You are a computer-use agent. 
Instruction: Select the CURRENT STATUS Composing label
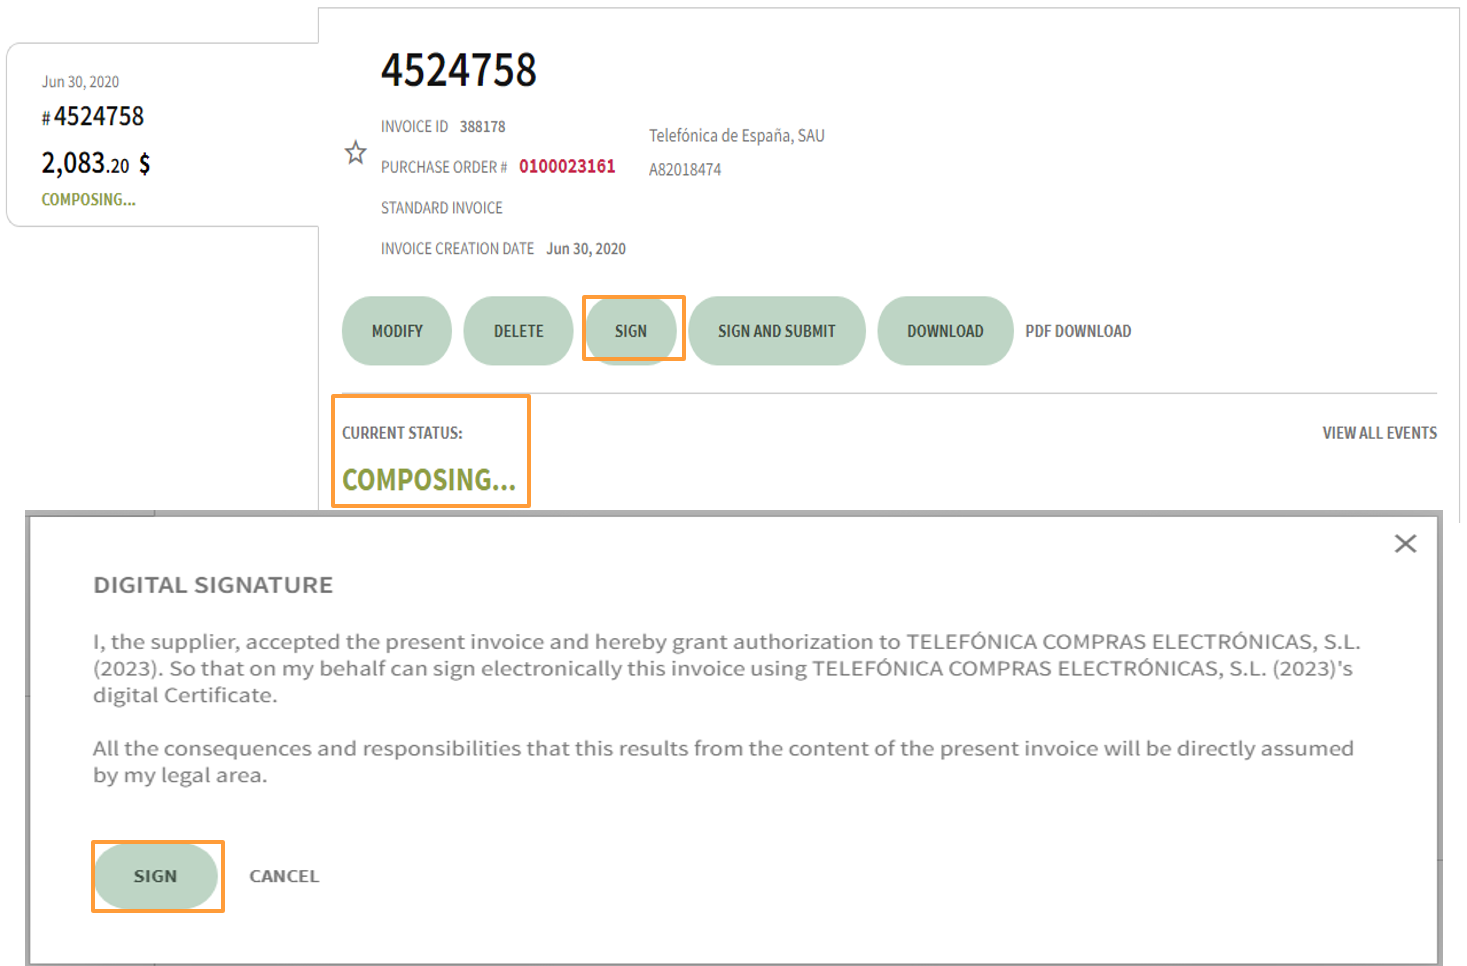point(429,479)
